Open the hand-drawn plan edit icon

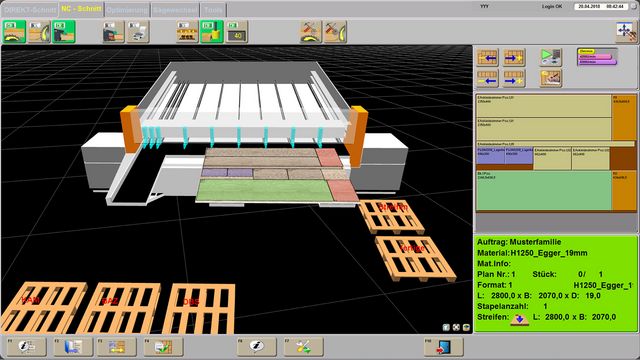551,78
